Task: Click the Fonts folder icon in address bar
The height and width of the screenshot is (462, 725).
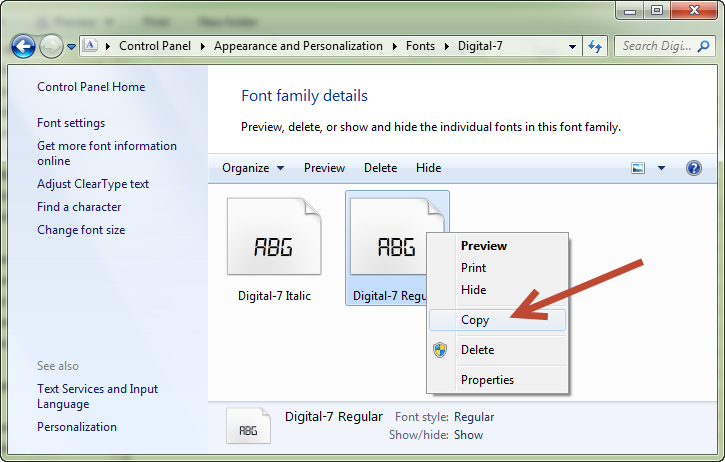Action: coord(90,45)
